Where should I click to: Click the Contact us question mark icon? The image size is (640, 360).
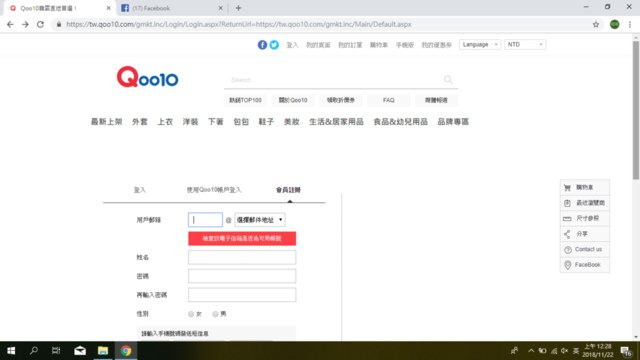point(567,249)
